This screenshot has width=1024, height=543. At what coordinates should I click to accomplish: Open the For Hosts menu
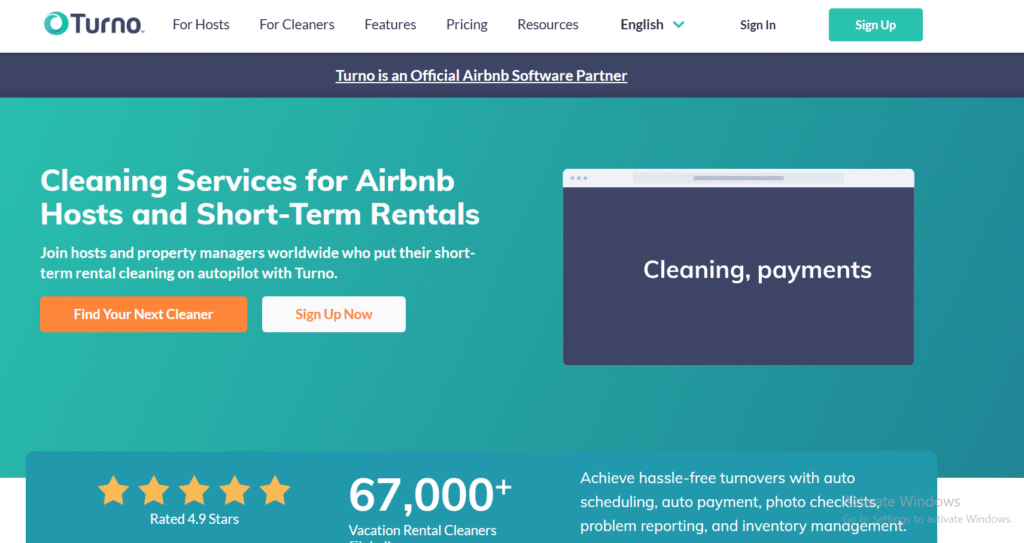tap(201, 25)
